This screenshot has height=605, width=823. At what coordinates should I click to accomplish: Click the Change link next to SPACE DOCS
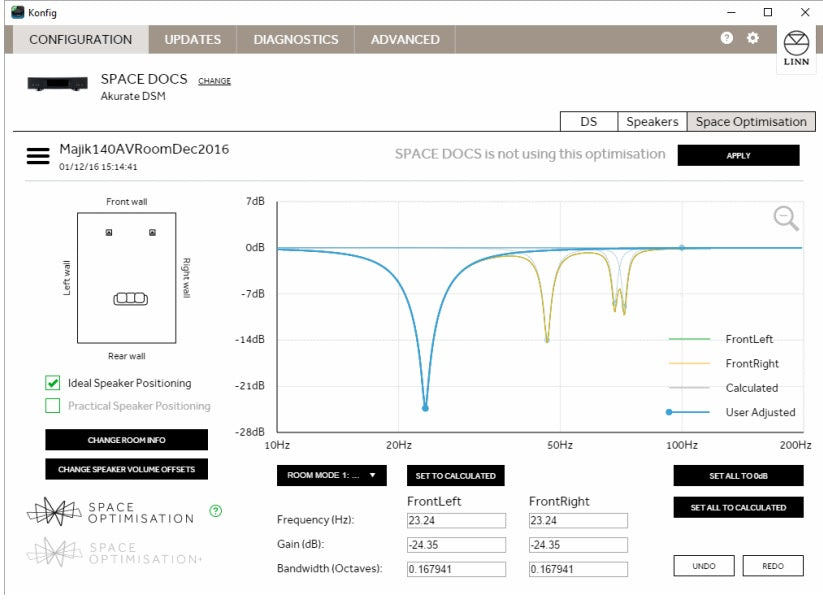click(x=214, y=81)
